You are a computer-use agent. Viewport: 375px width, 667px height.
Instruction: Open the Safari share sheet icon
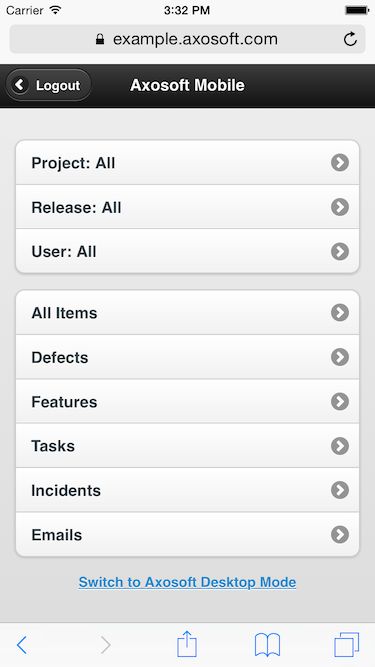pos(187,644)
